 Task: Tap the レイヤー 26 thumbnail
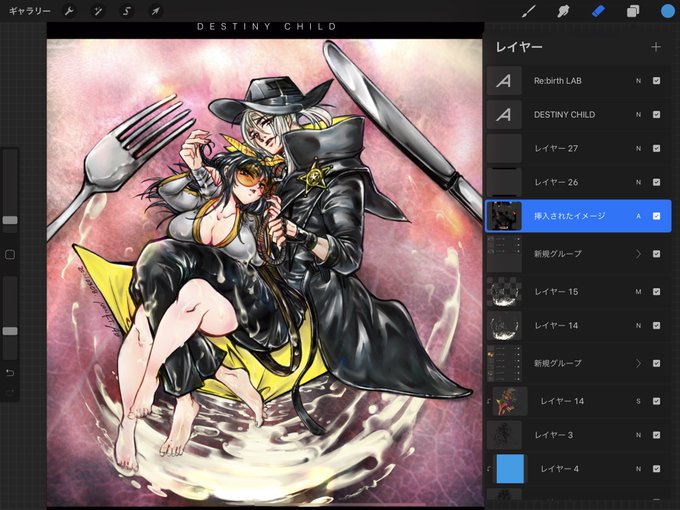coord(504,182)
